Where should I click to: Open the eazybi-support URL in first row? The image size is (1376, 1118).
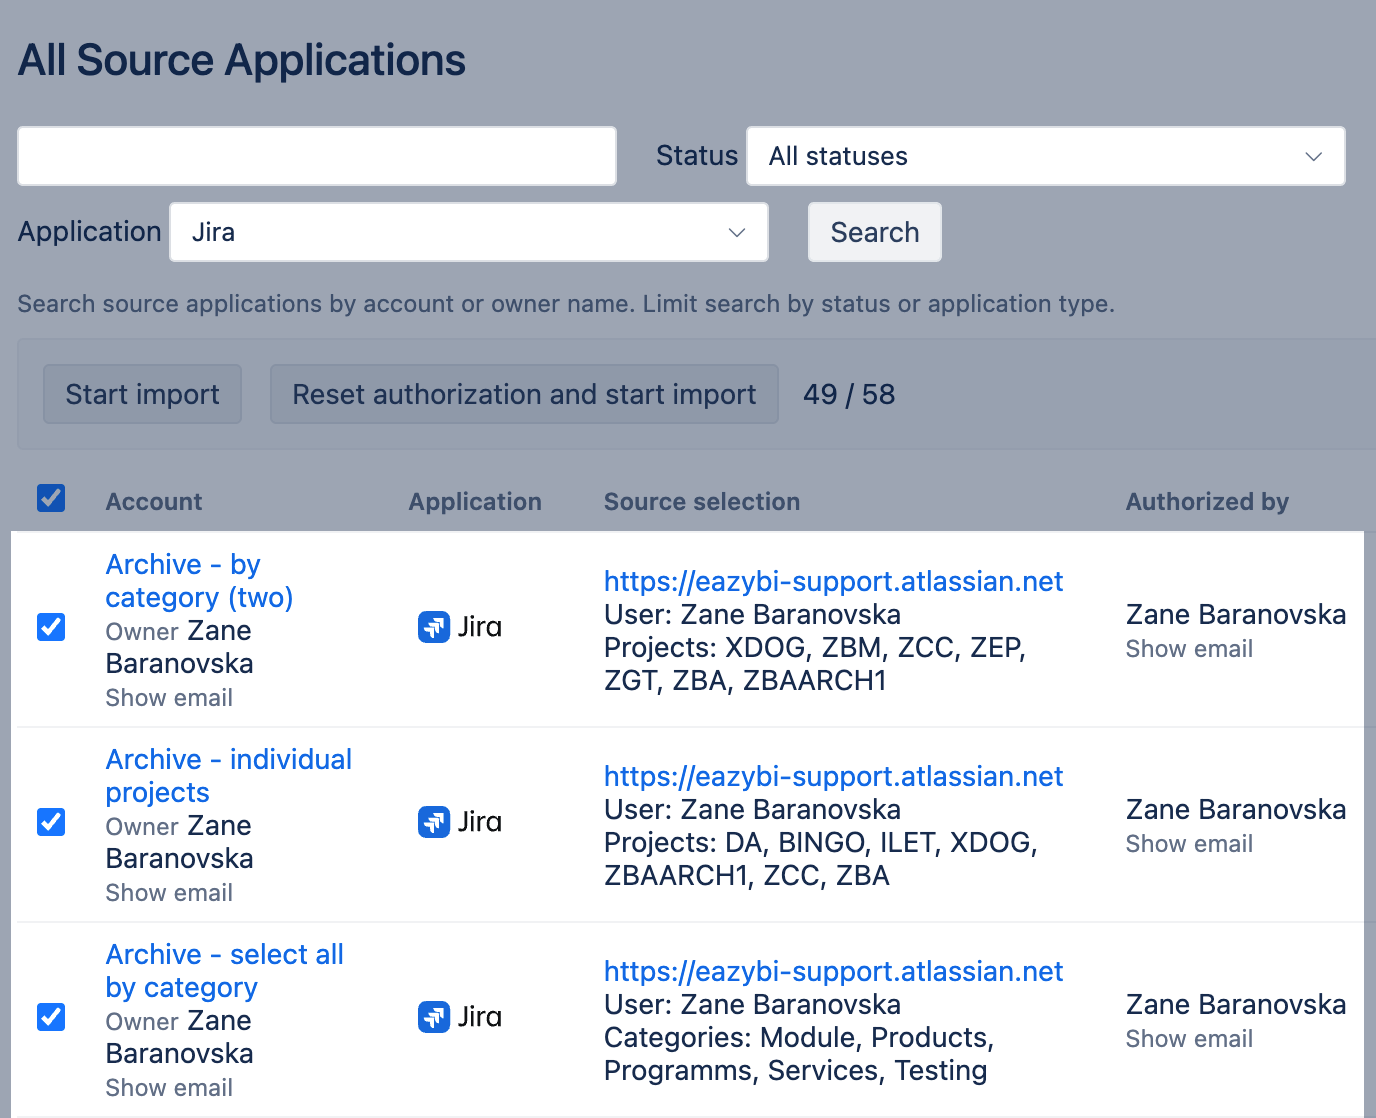point(833,581)
